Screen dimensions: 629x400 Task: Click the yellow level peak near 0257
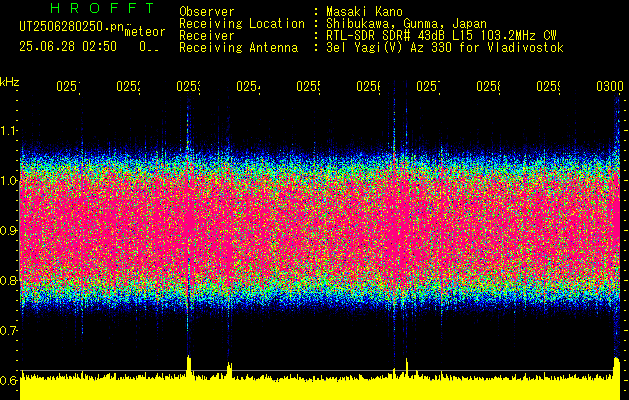[407, 367]
